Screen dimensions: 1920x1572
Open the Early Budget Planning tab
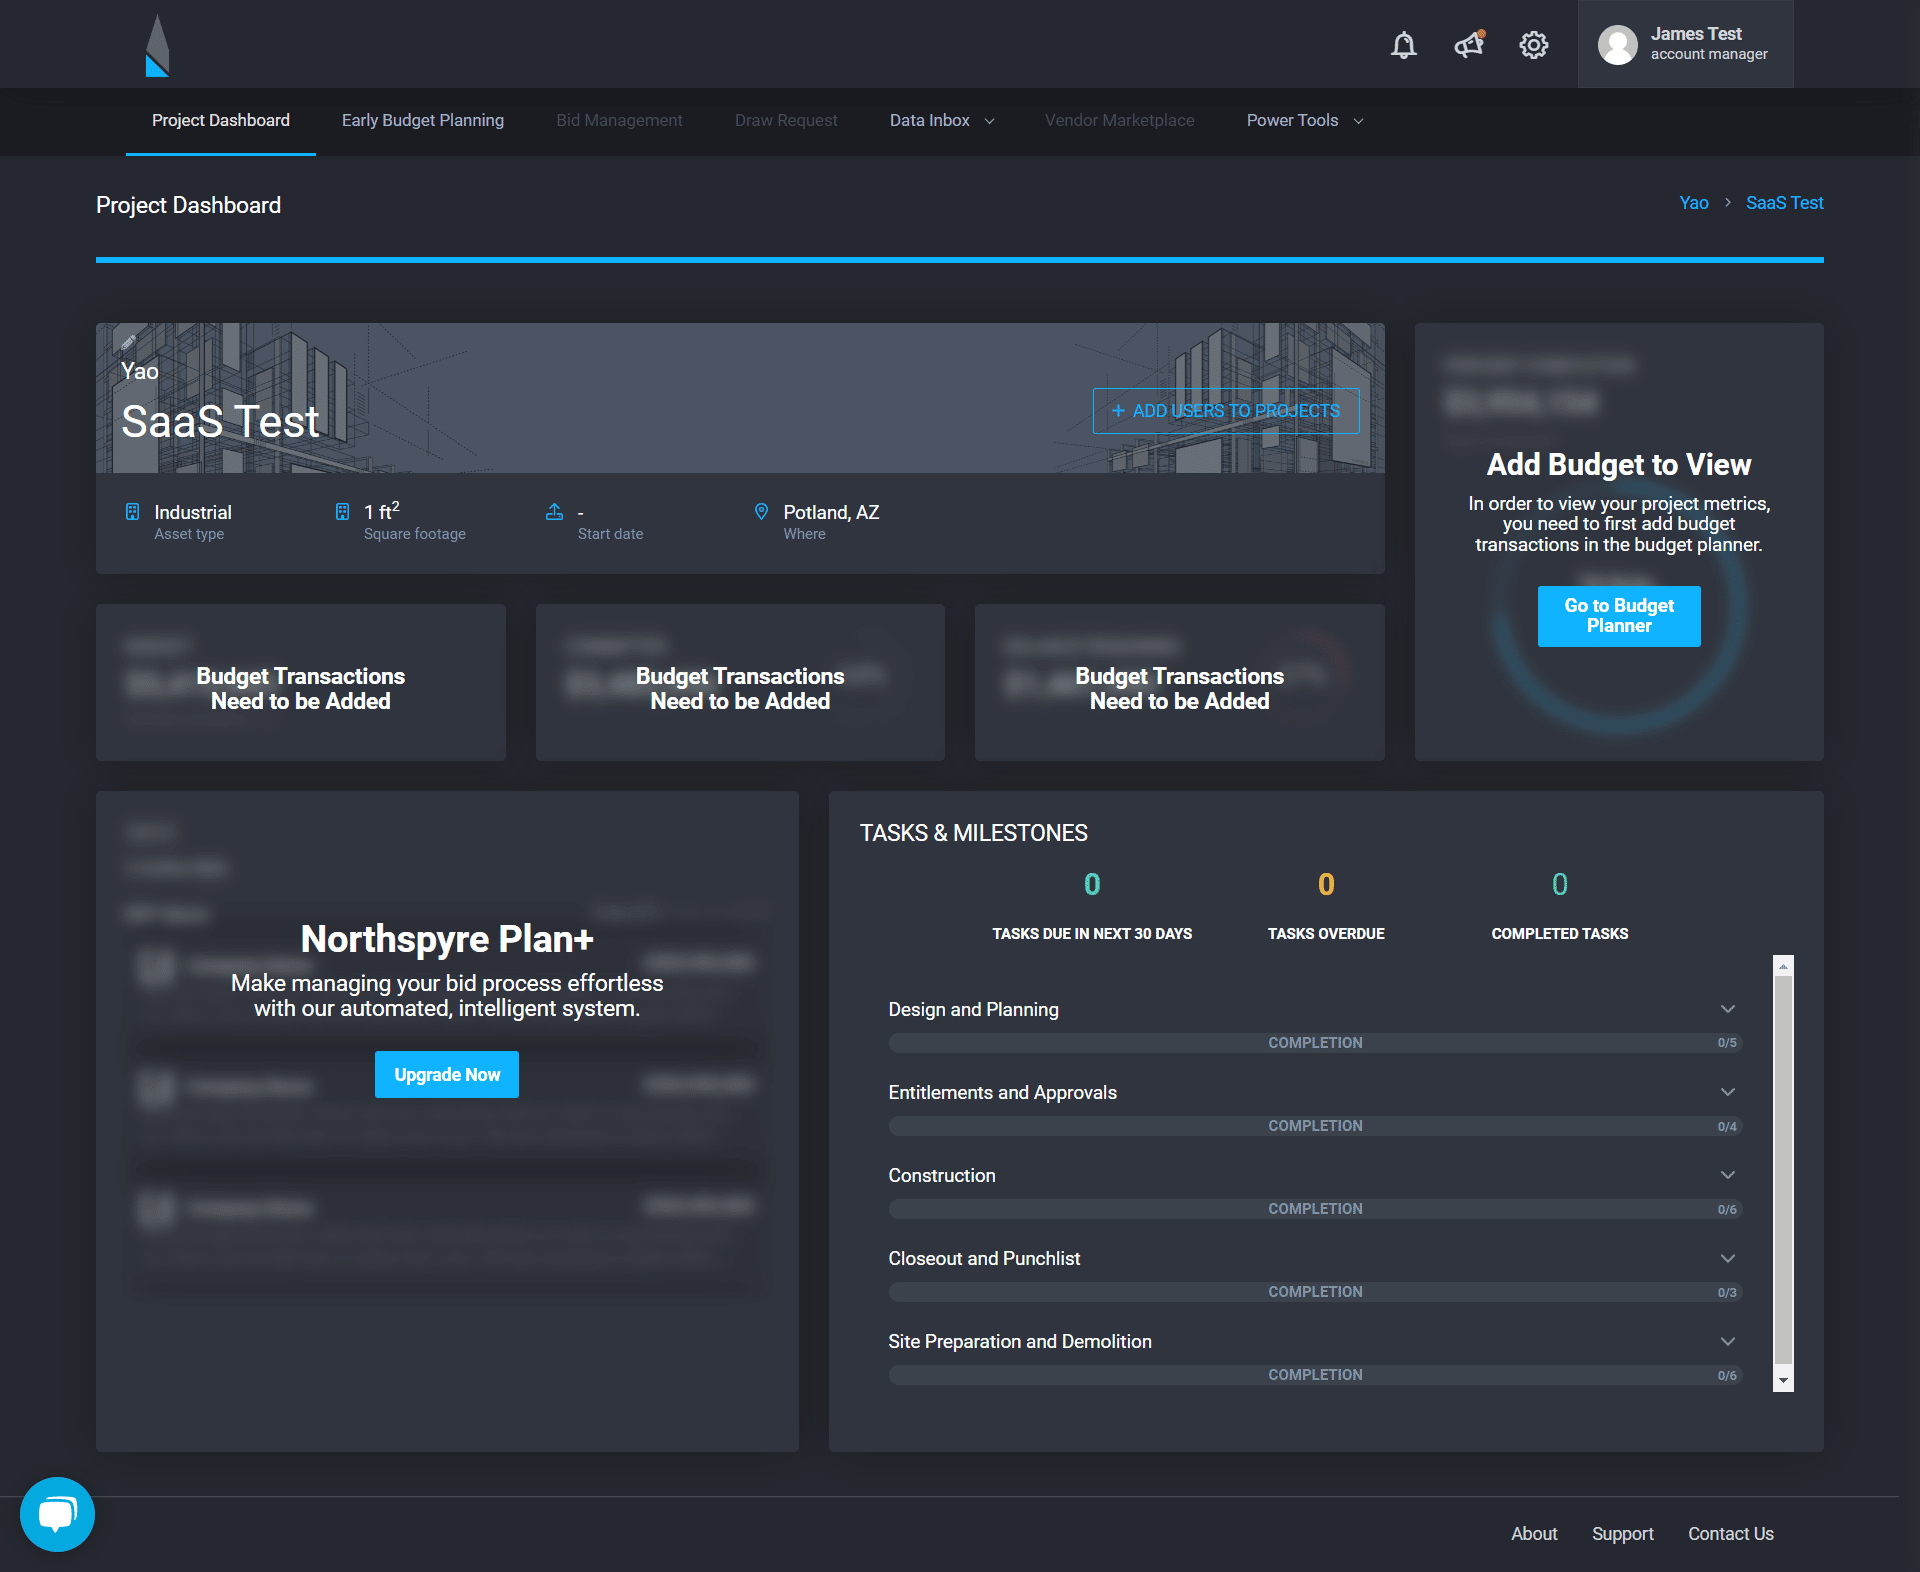pyautogui.click(x=423, y=120)
